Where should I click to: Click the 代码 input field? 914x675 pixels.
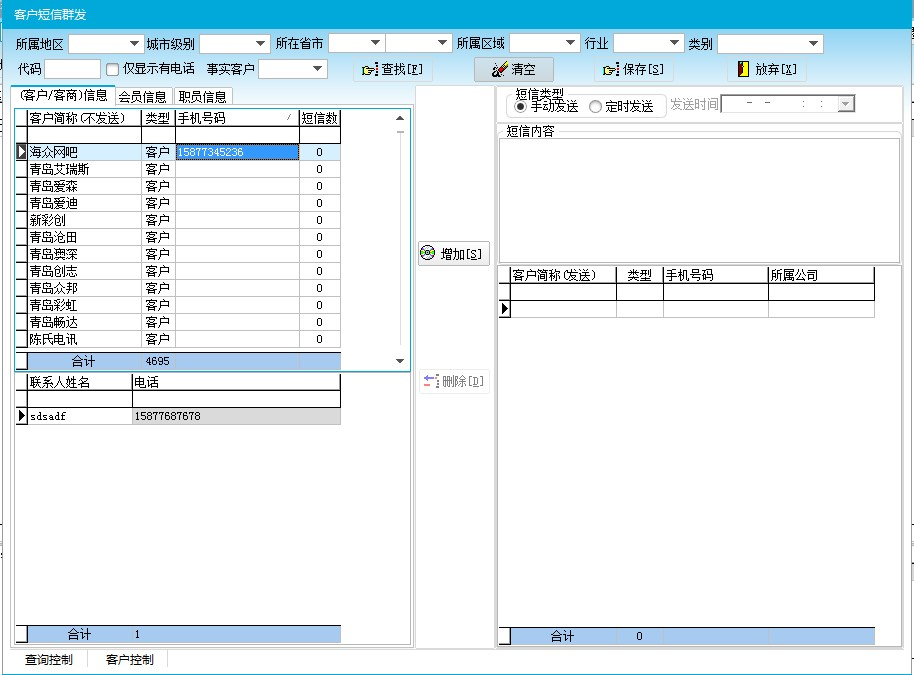pos(73,69)
